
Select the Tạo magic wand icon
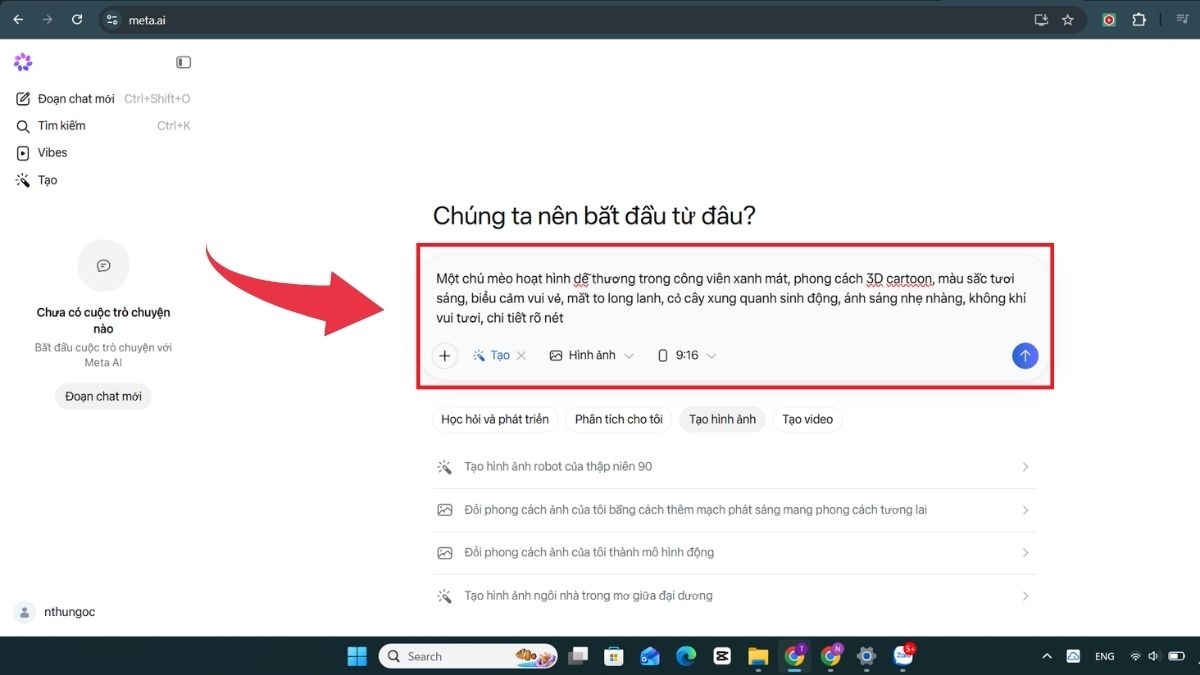[x=22, y=180]
